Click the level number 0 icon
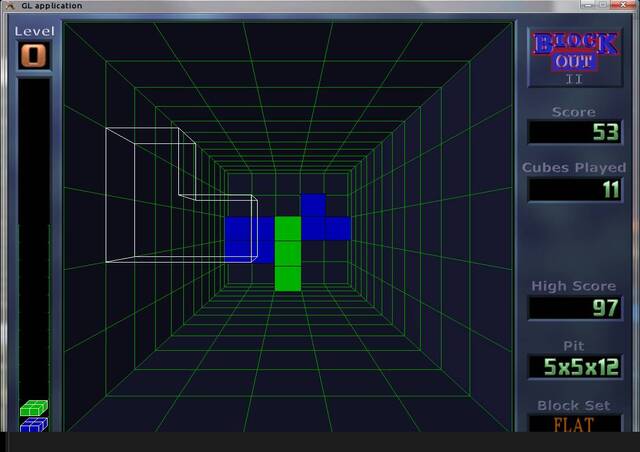Viewport: 640px width, 452px height. [34, 56]
